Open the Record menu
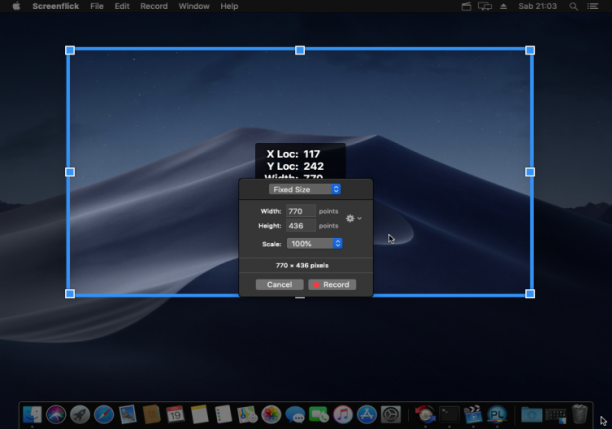This screenshot has height=429, width=612. [x=154, y=6]
